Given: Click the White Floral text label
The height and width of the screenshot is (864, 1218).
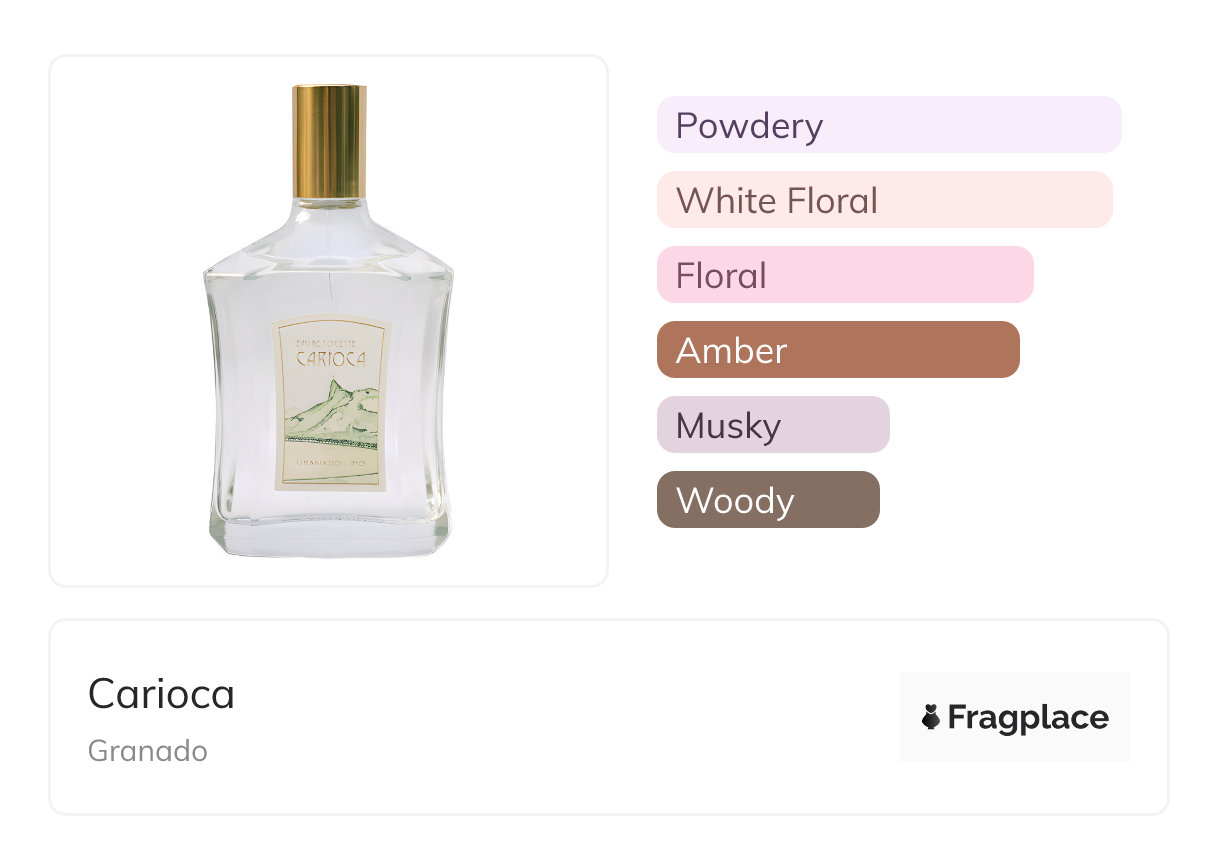Looking at the screenshot, I should 776,200.
